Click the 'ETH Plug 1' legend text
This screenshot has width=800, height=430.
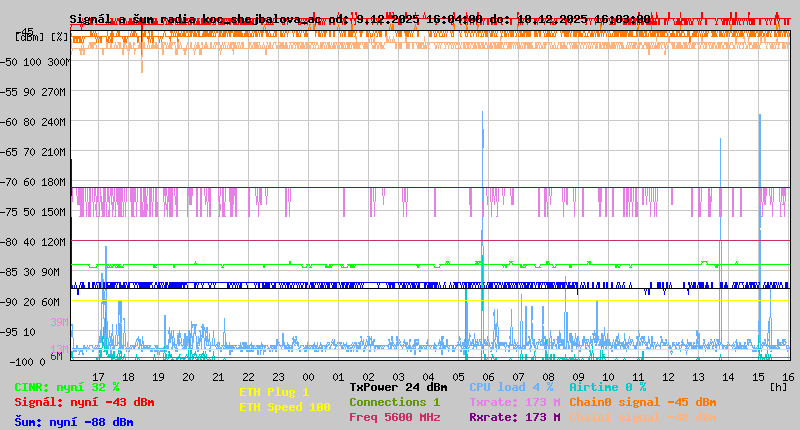(274, 392)
